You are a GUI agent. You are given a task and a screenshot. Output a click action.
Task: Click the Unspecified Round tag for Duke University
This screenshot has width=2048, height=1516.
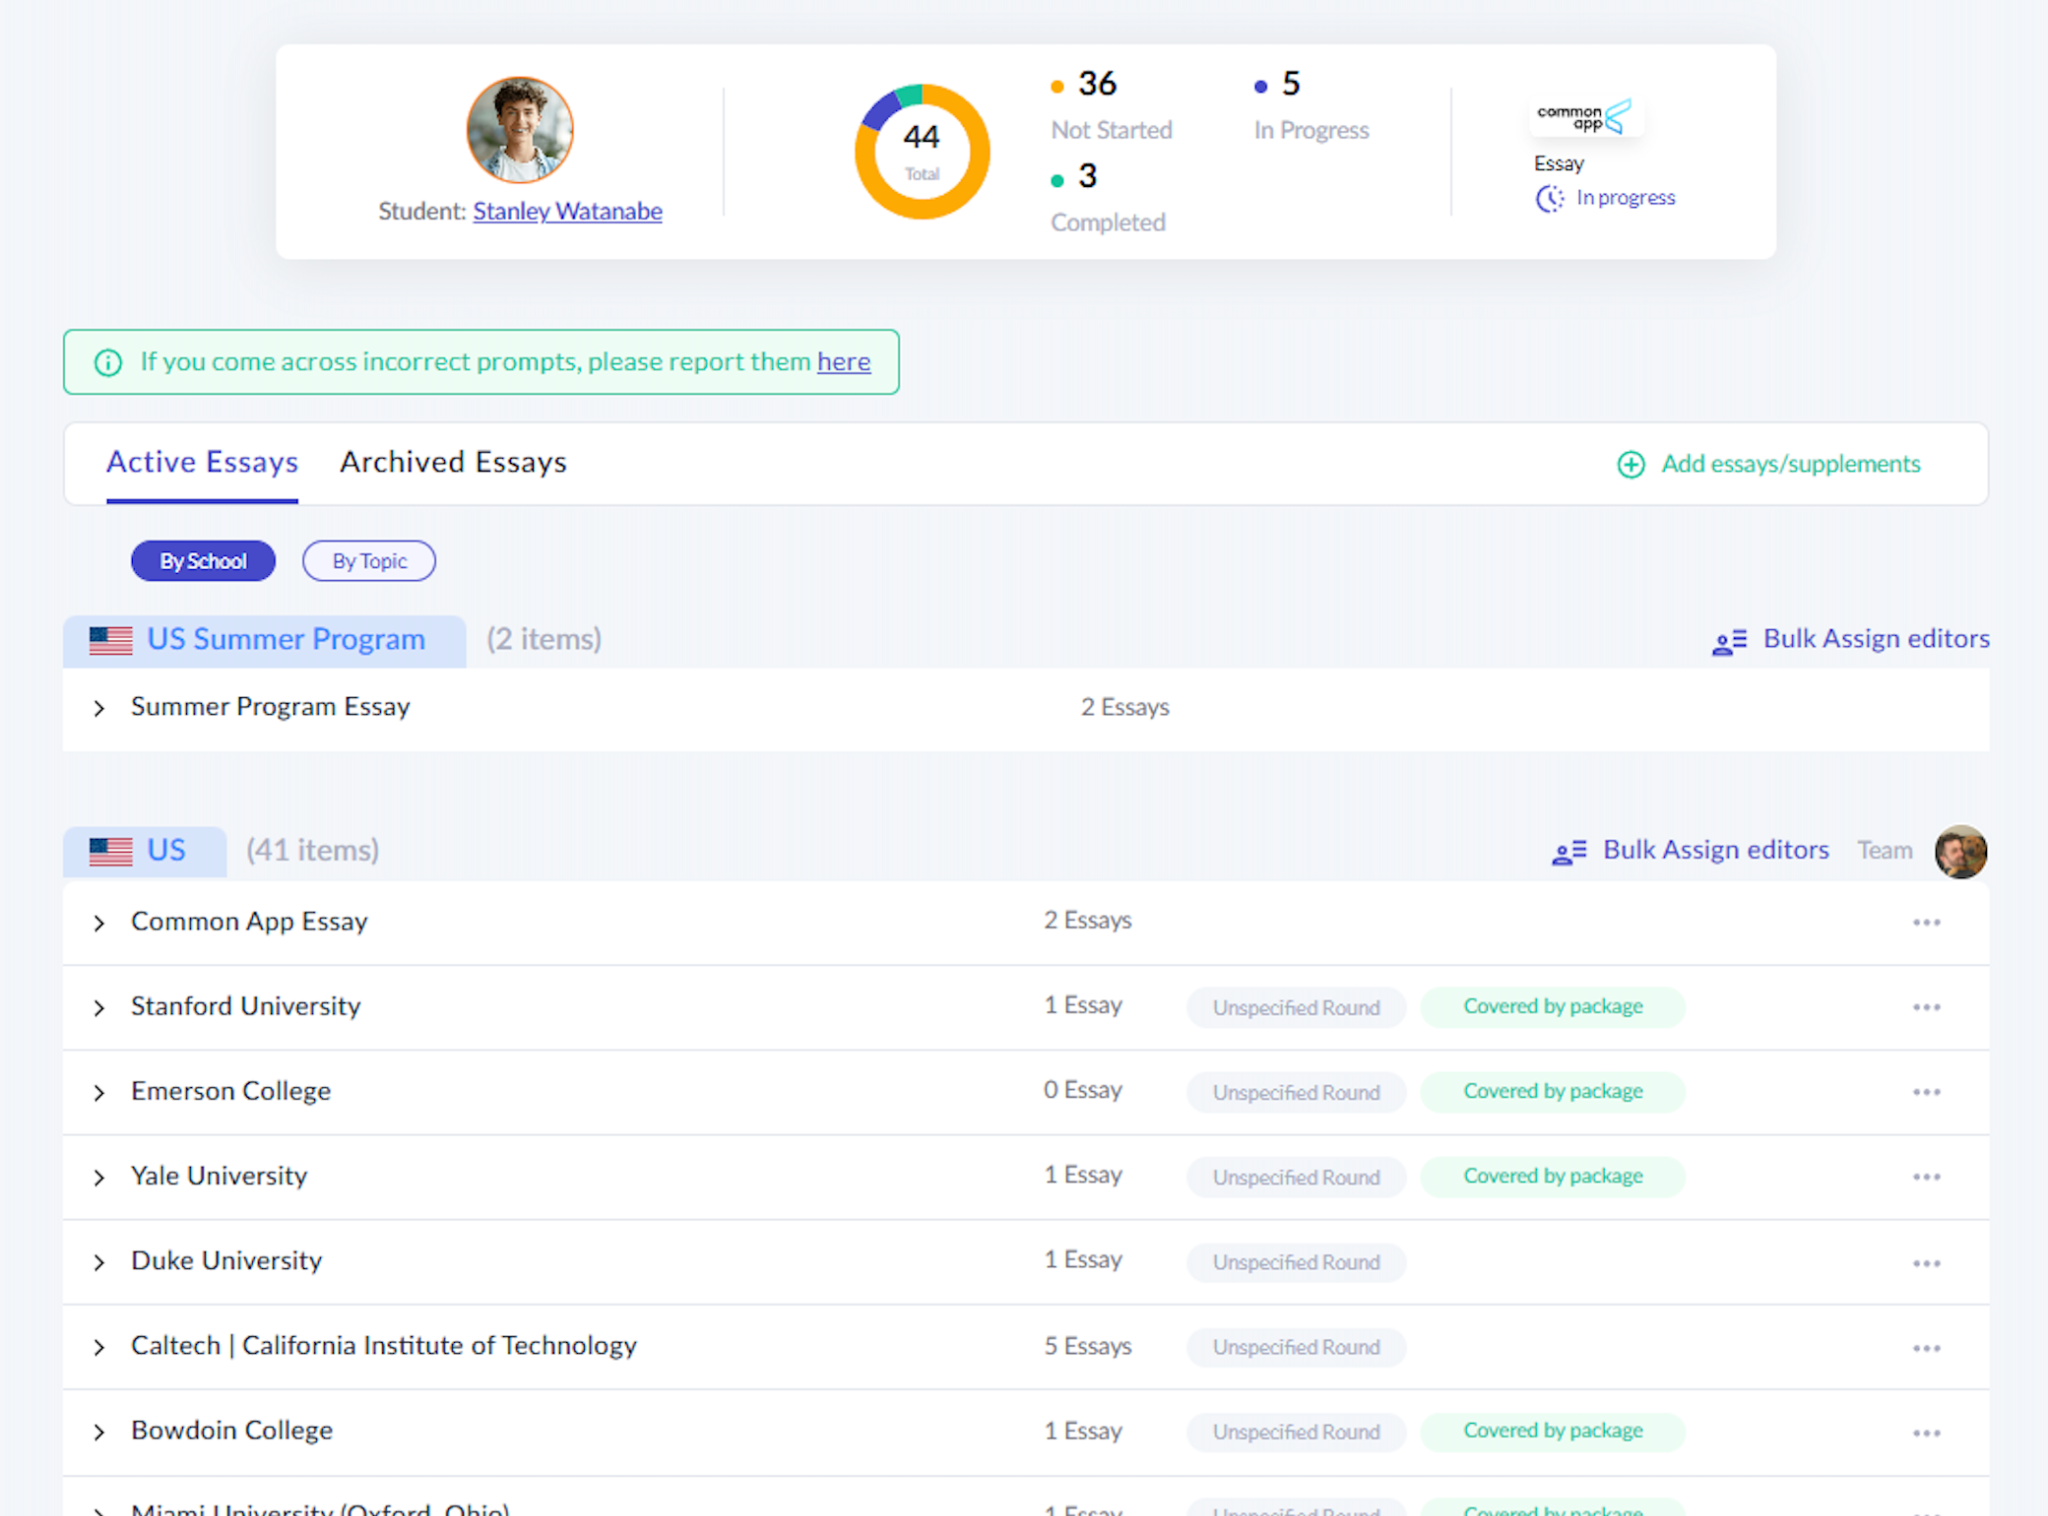[1296, 1262]
